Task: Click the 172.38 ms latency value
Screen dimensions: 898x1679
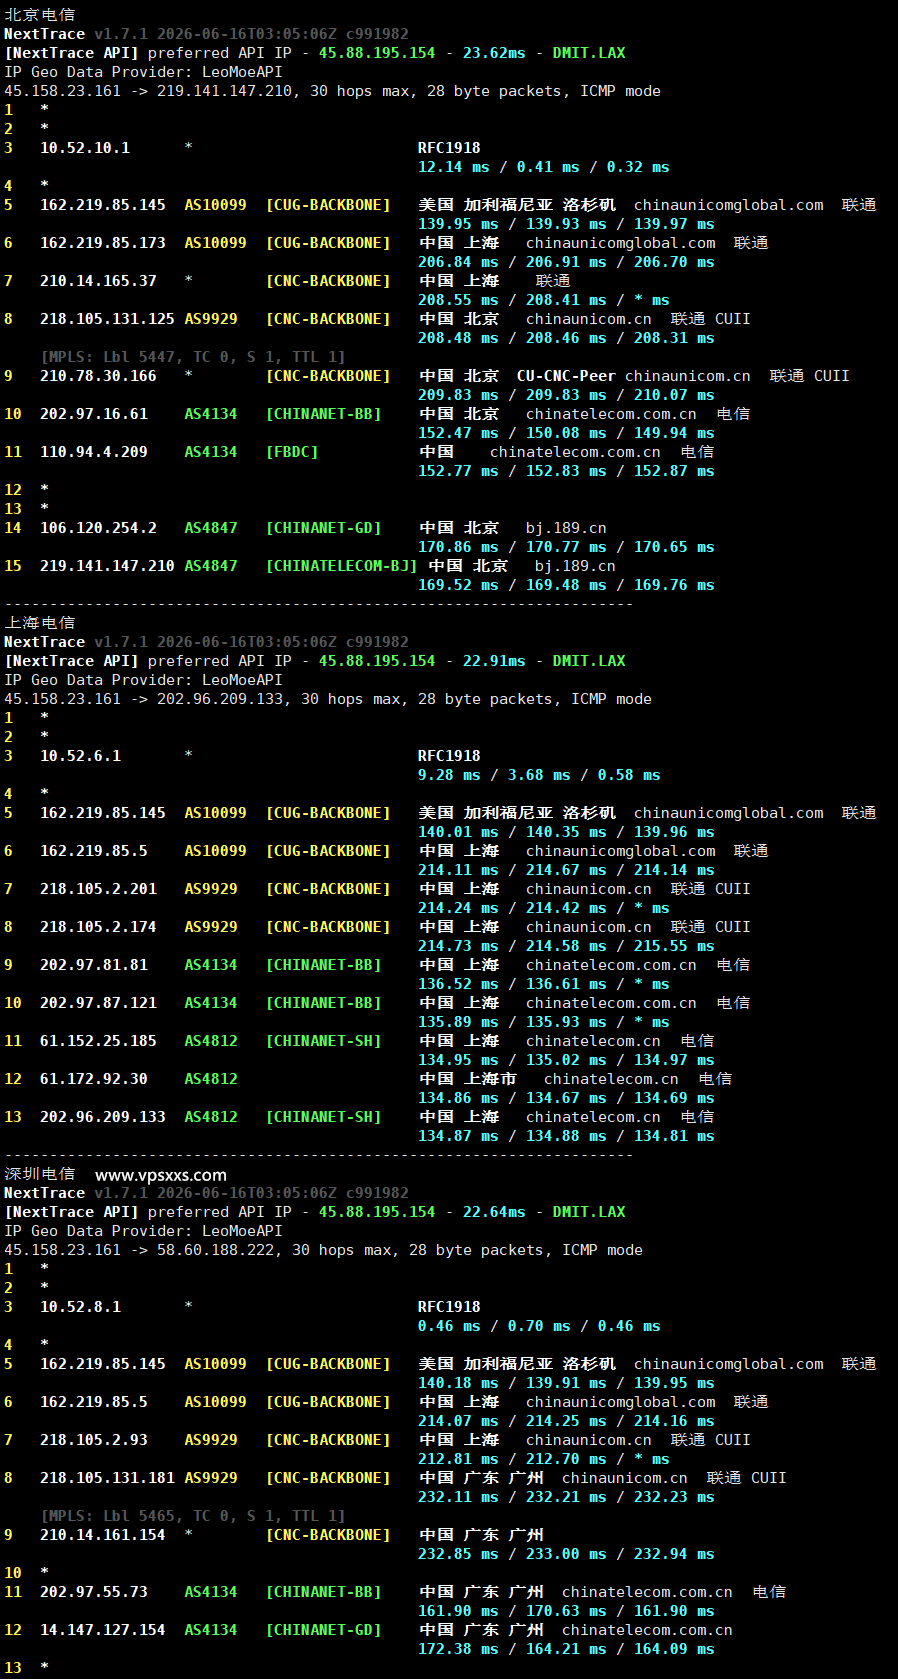Action: point(458,1649)
